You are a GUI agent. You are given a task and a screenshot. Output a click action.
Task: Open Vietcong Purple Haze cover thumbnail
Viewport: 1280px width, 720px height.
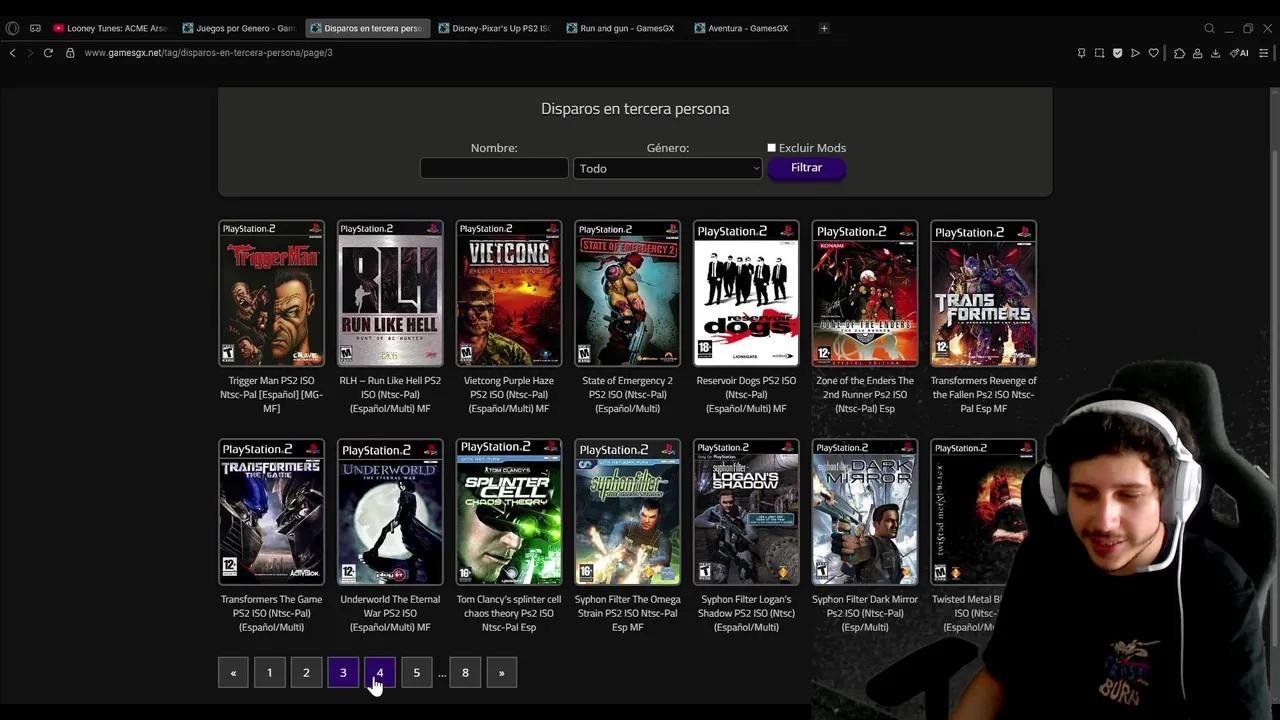click(x=509, y=293)
